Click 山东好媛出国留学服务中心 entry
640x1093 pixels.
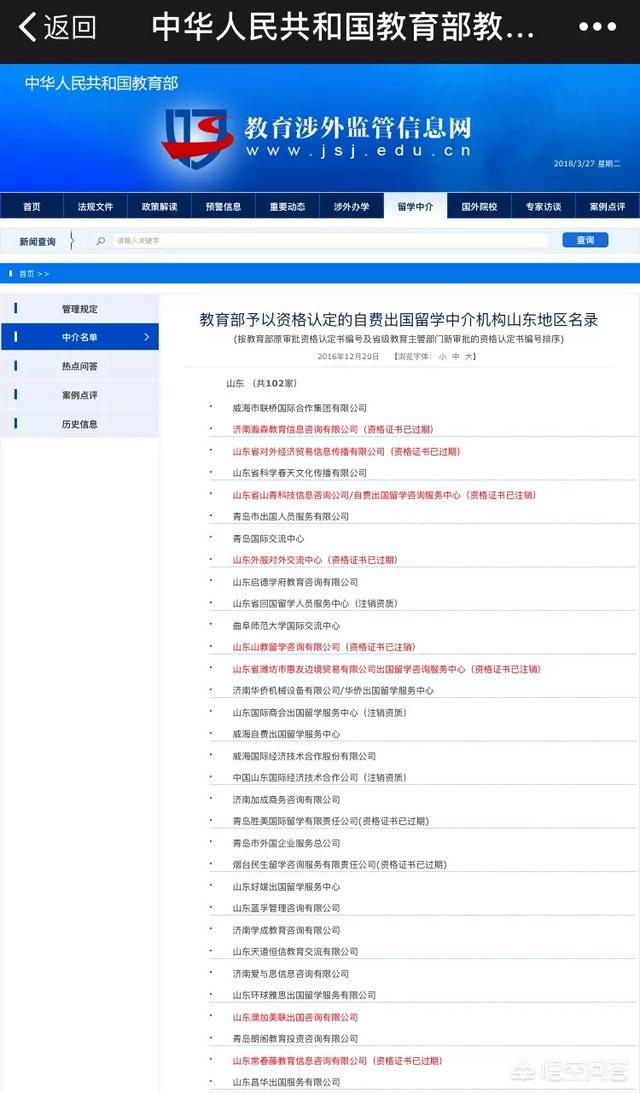[287, 887]
